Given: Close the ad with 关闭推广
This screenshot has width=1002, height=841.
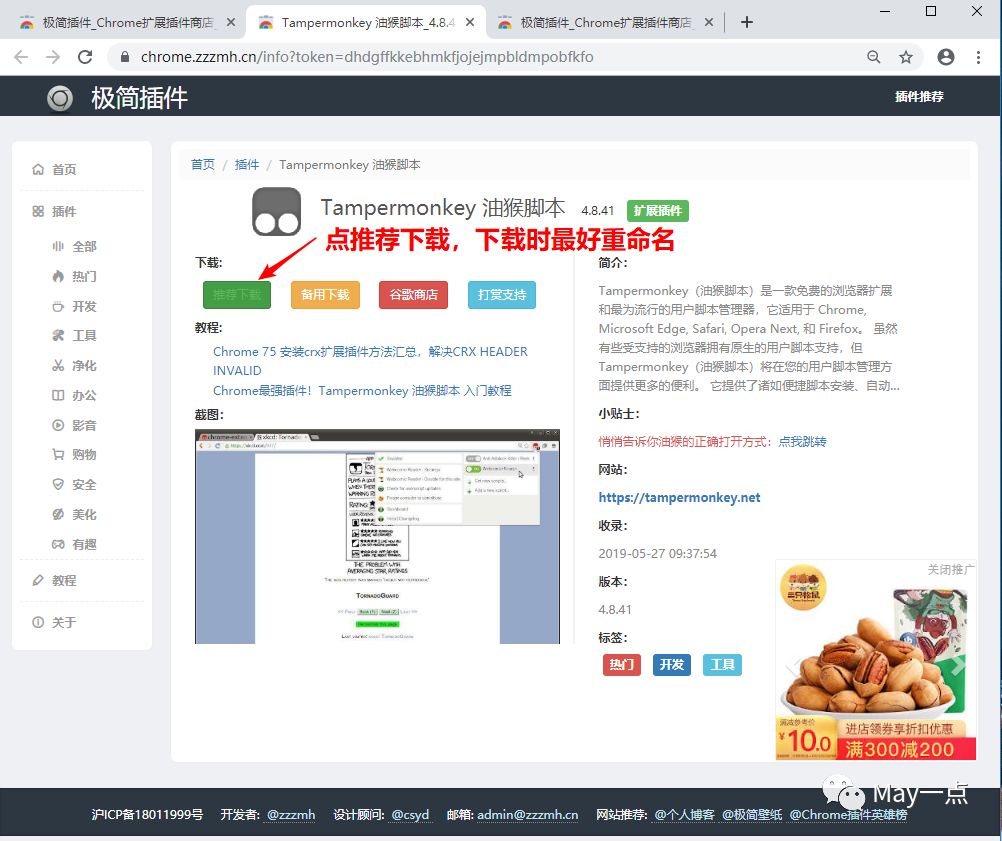Looking at the screenshot, I should pos(951,569).
